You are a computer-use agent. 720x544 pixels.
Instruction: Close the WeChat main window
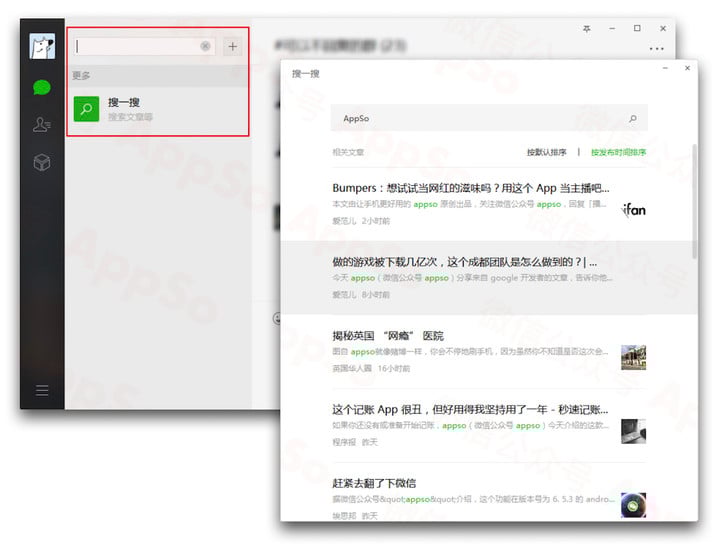(x=663, y=28)
